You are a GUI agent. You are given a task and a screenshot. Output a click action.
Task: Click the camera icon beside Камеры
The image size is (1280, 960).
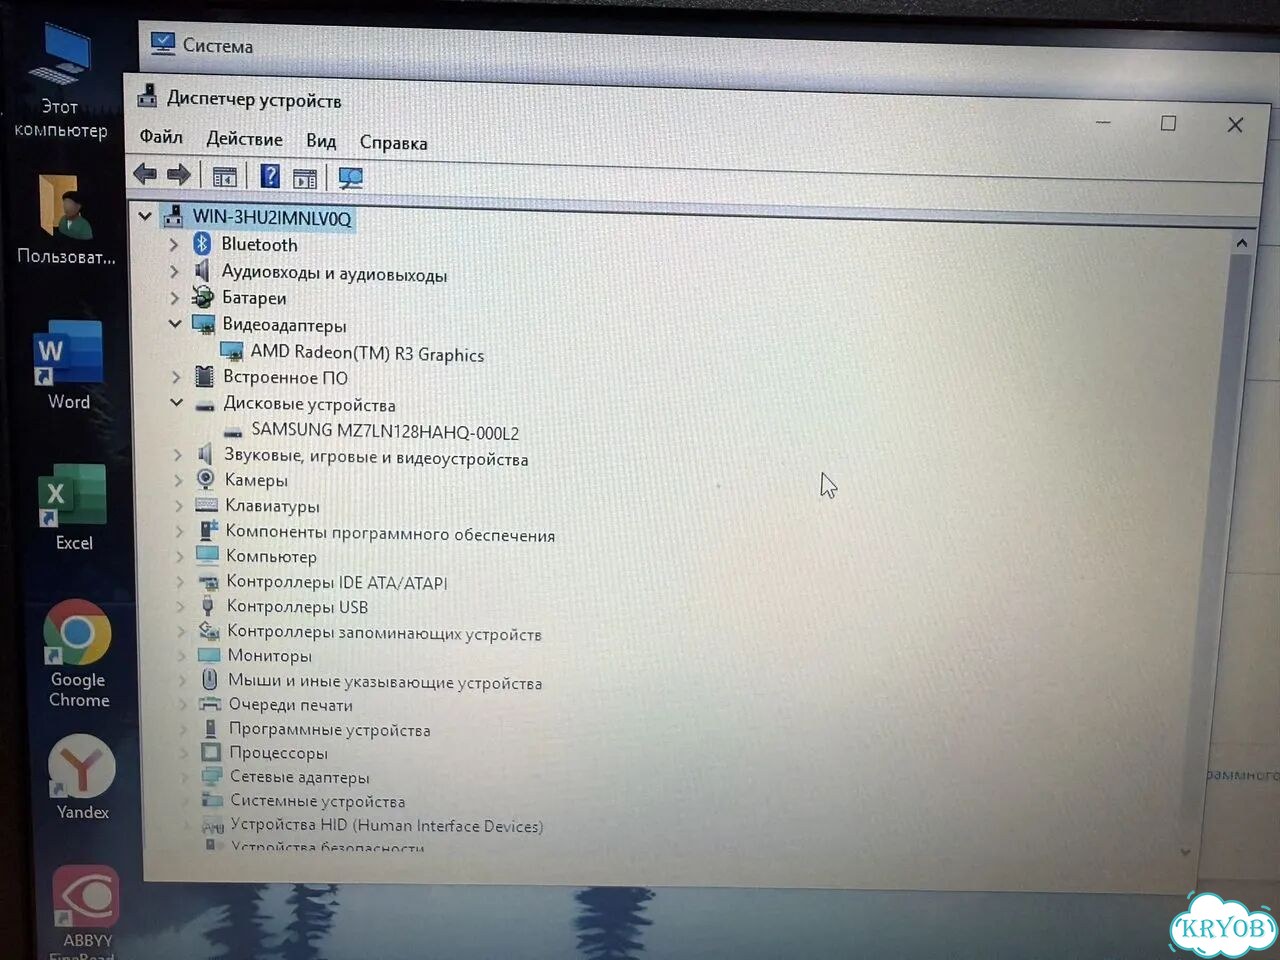[x=205, y=479]
